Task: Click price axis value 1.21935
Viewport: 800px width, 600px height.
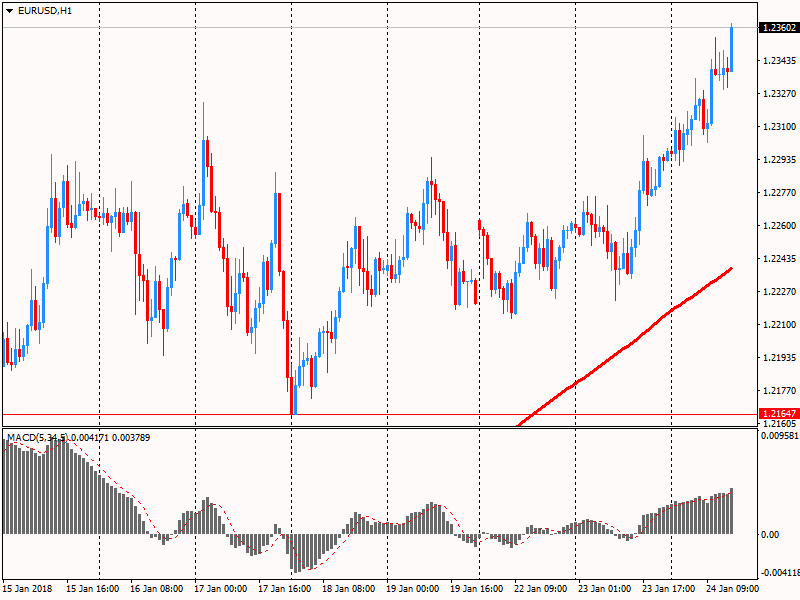Action: coord(779,358)
